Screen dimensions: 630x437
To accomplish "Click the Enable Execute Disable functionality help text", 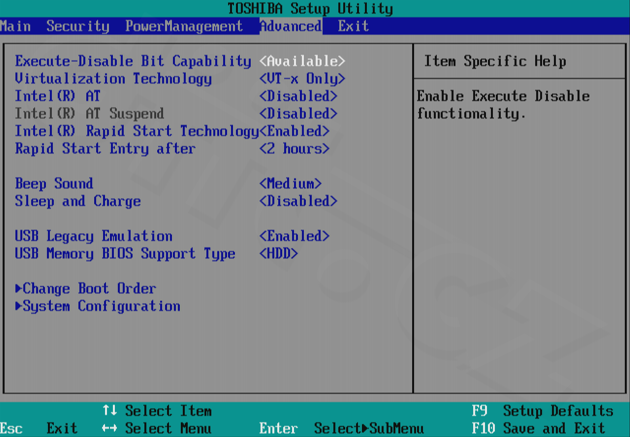I will click(503, 105).
